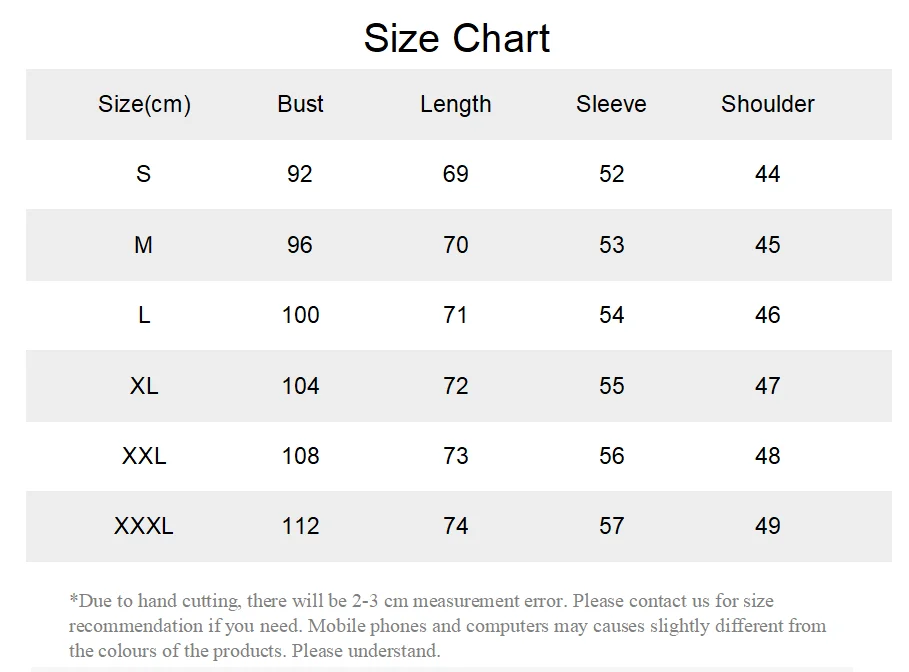Viewport: 909px width, 672px height.
Task: Click bust value 92 for size S
Action: 300,174
